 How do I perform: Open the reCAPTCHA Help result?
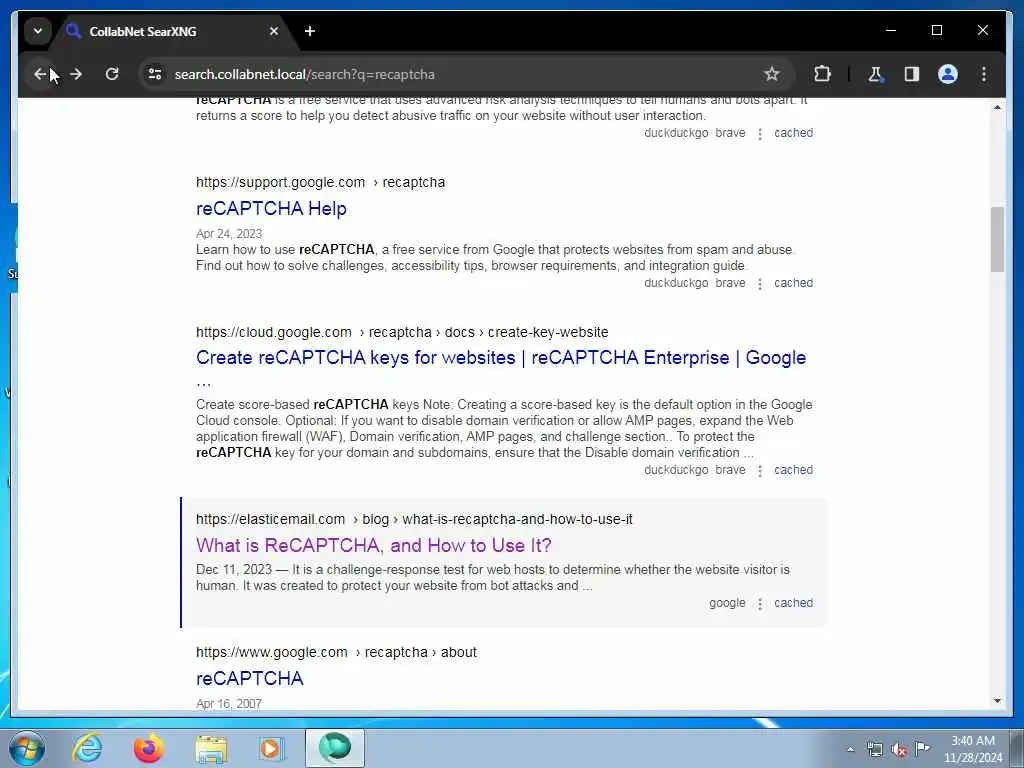click(271, 209)
